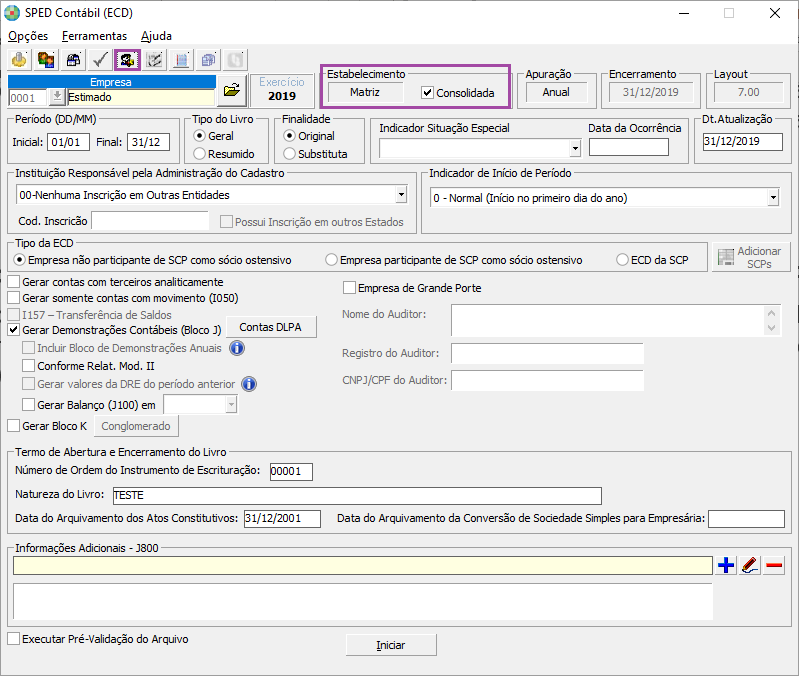Click the notebook page toolbar icon
The image size is (799, 676).
pos(181,60)
